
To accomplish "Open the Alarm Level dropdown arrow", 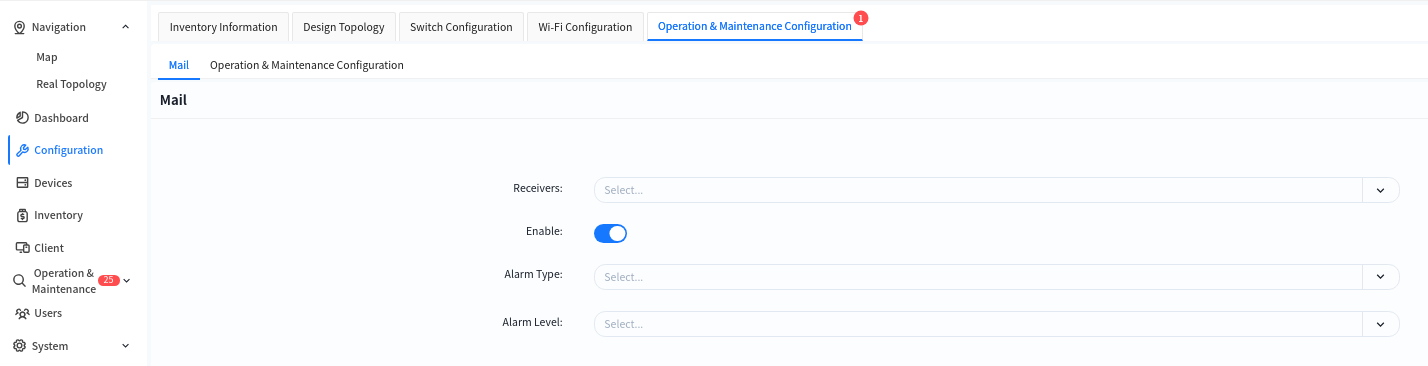I will tap(1380, 324).
